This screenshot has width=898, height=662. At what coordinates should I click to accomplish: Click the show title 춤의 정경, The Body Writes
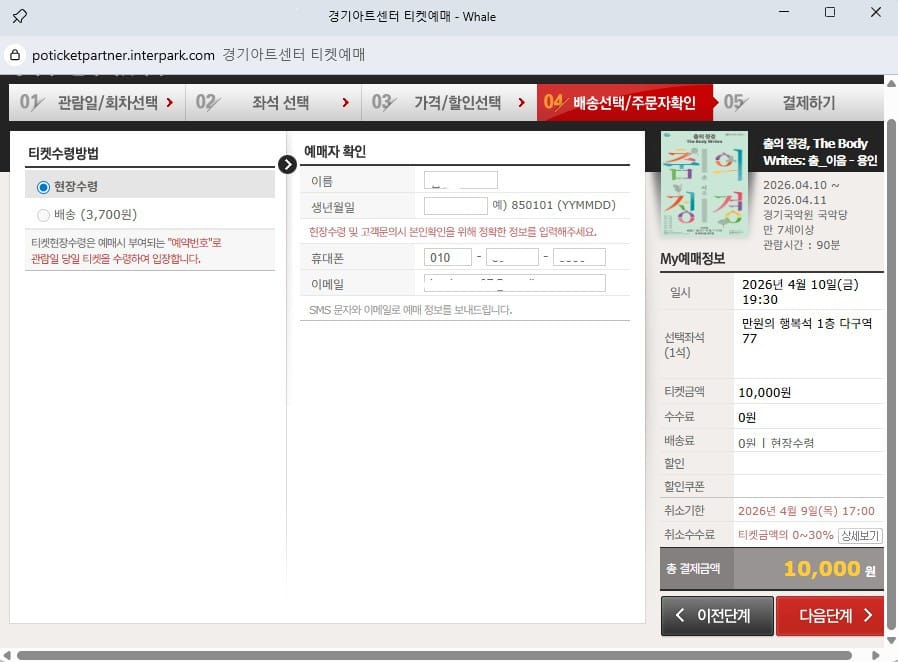(x=820, y=152)
